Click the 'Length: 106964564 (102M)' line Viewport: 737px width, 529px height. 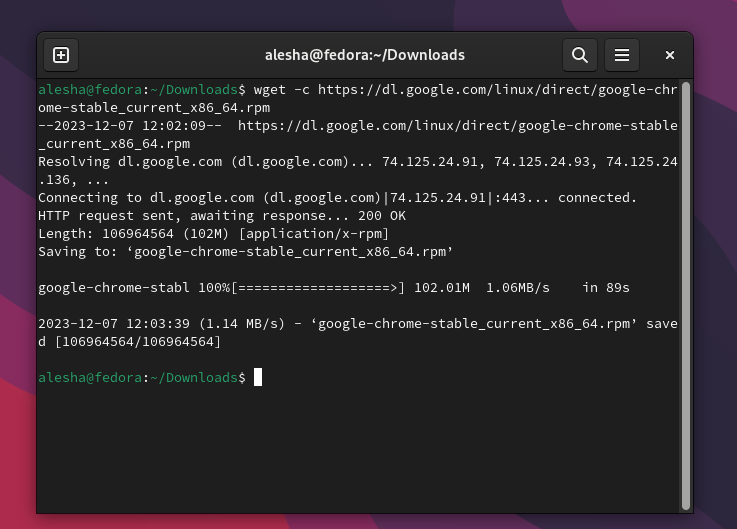pyautogui.click(x=133, y=234)
